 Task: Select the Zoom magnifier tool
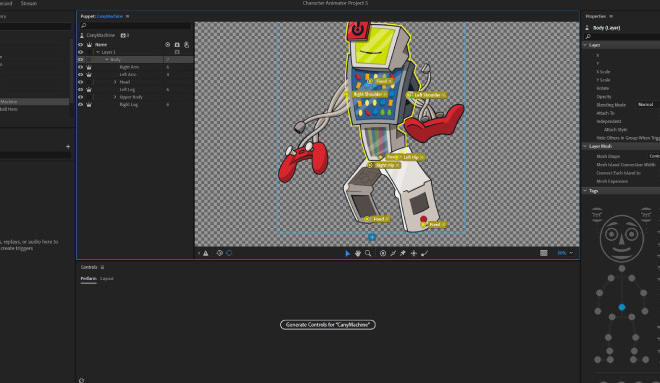pyautogui.click(x=368, y=253)
